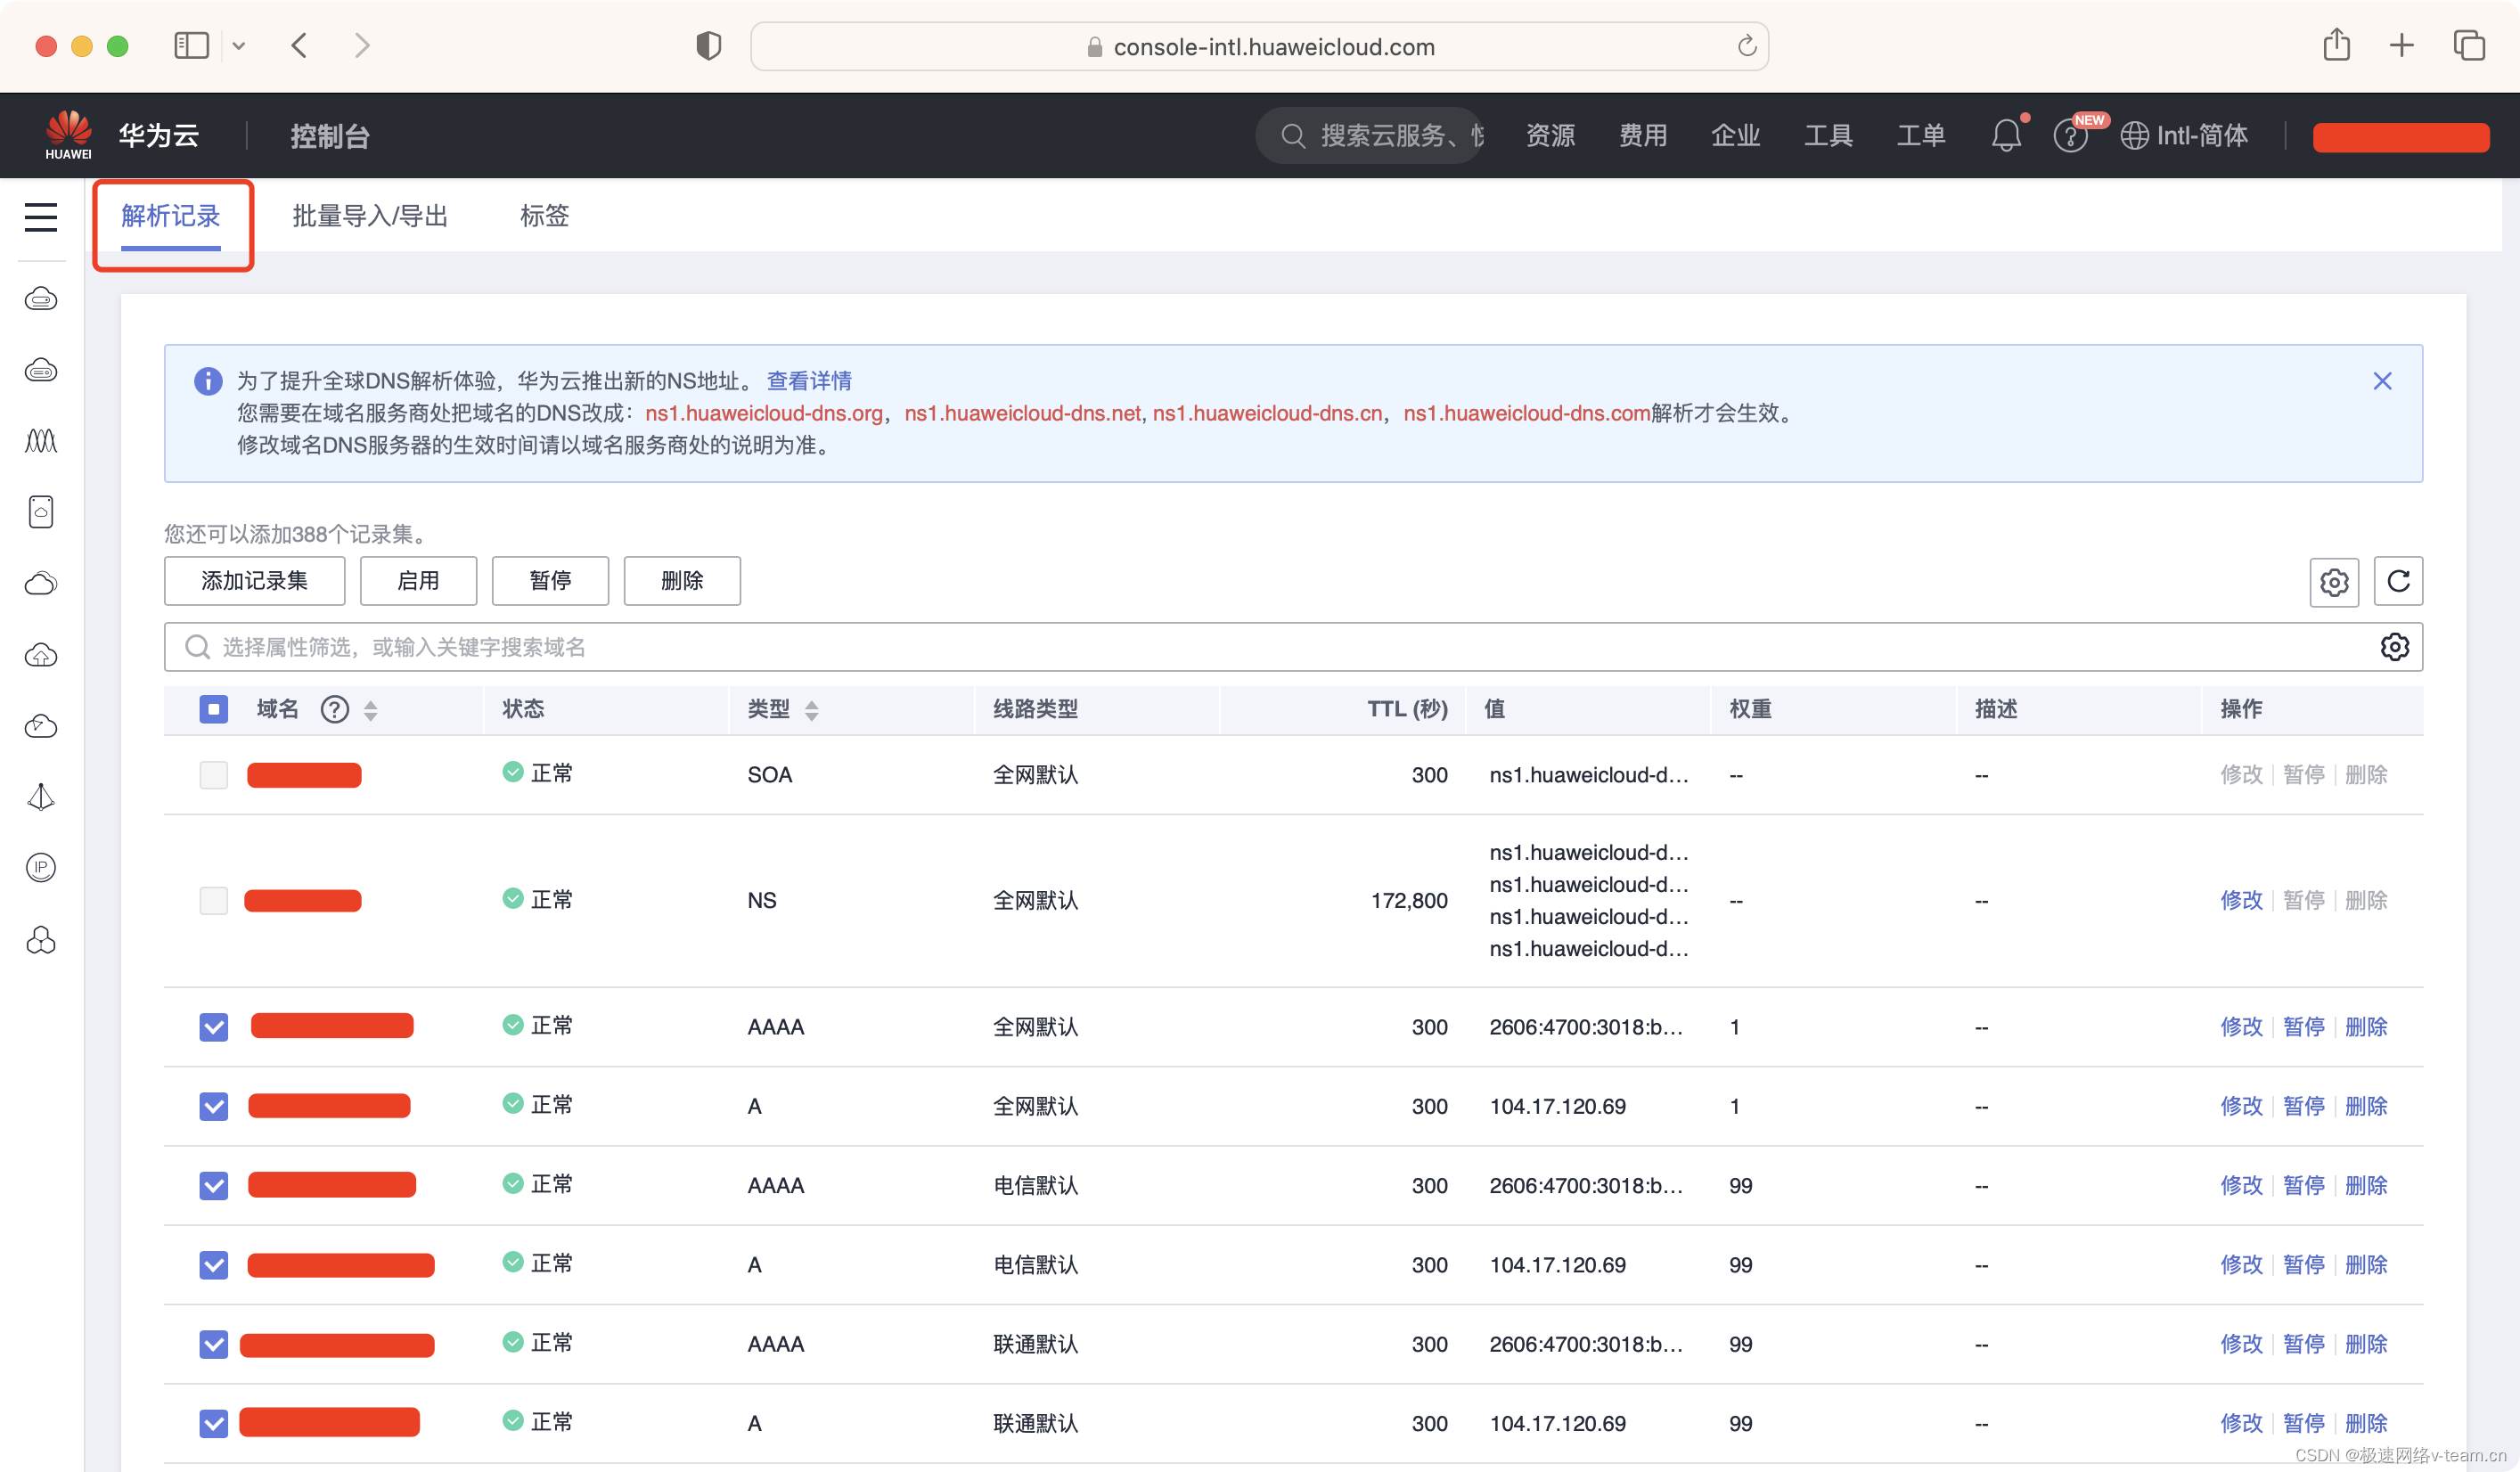Open column settings gear beside refresh
Viewport: 2520px width, 1472px height.
pos(2333,581)
